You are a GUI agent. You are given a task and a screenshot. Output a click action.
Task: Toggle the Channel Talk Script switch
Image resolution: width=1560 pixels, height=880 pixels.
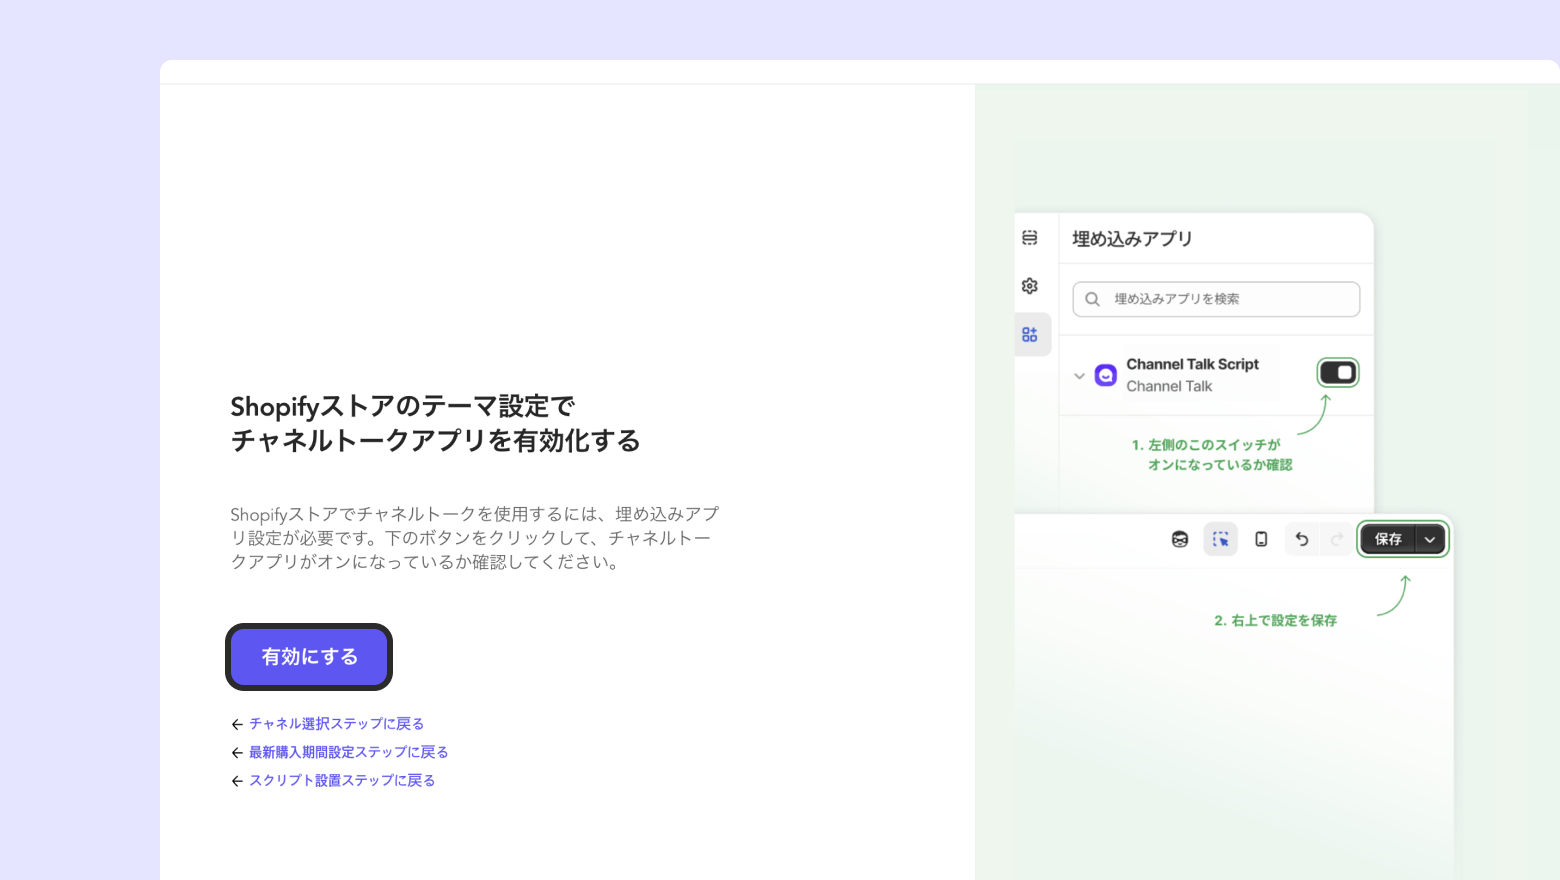click(x=1338, y=373)
